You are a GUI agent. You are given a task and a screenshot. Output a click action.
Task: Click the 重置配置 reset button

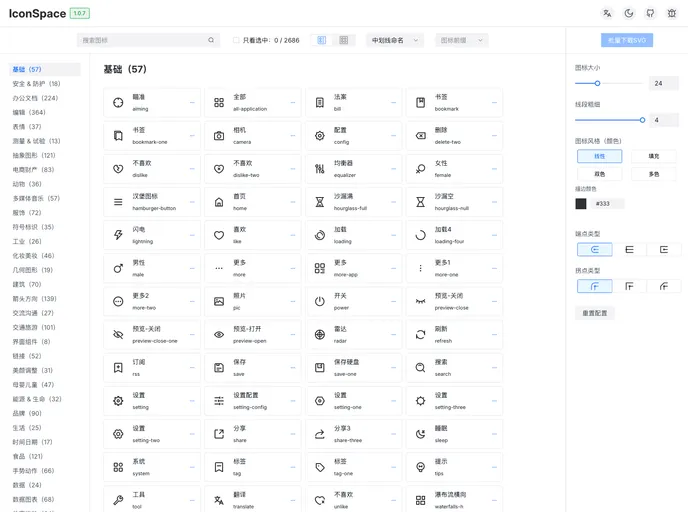(595, 313)
